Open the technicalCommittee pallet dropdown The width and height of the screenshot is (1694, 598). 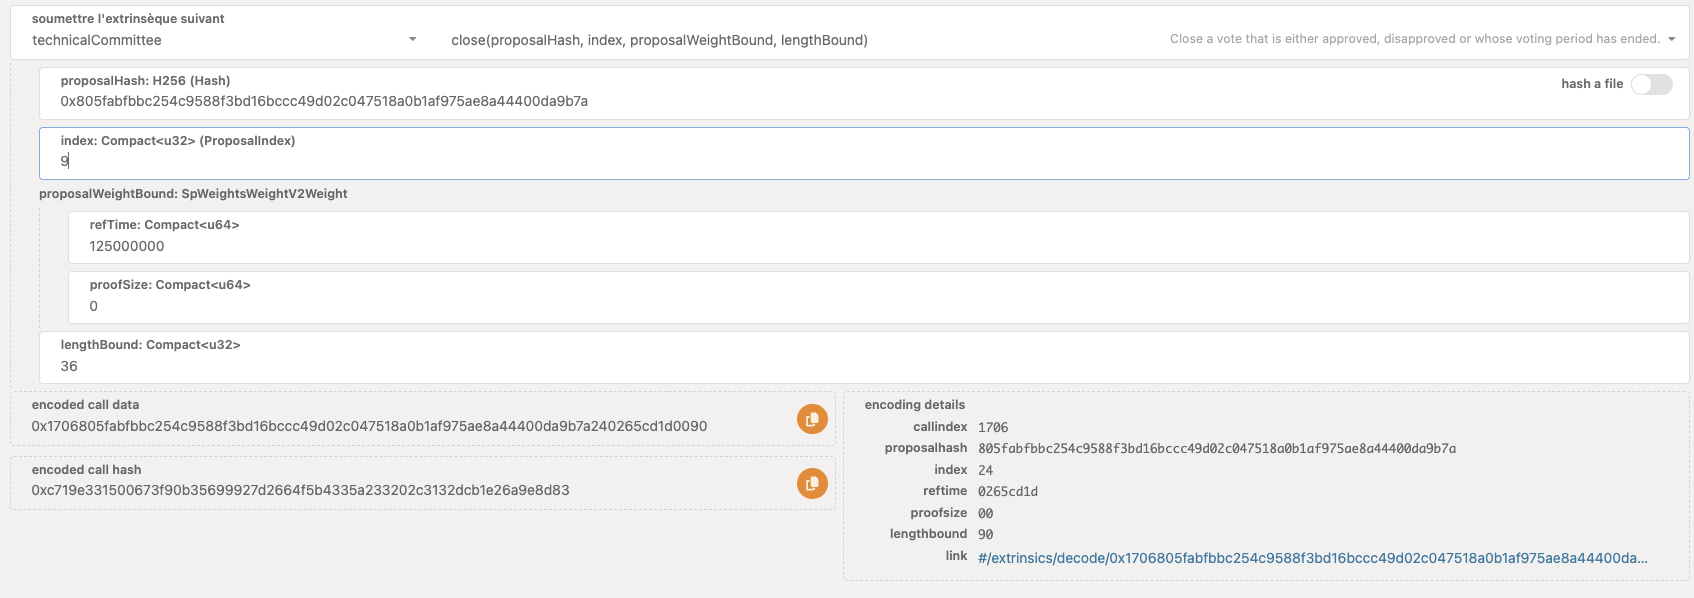[x=224, y=40]
